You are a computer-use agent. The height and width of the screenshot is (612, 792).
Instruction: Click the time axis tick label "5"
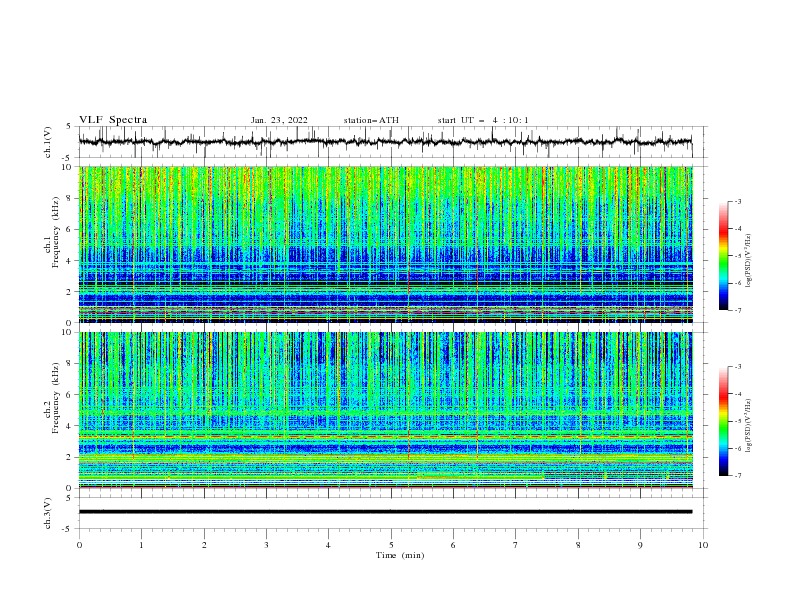pyautogui.click(x=391, y=545)
